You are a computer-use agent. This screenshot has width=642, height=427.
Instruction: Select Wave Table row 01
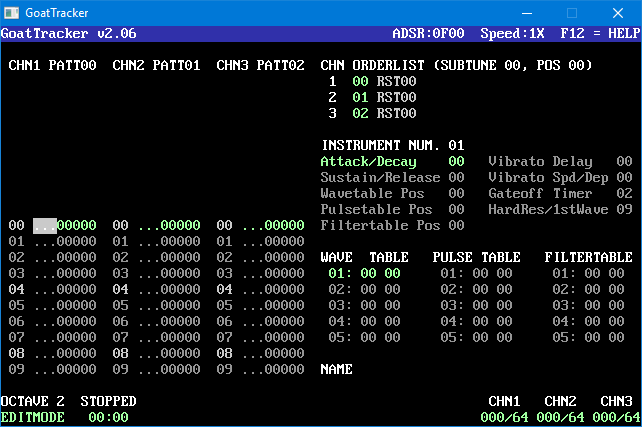pyautogui.click(x=364, y=273)
